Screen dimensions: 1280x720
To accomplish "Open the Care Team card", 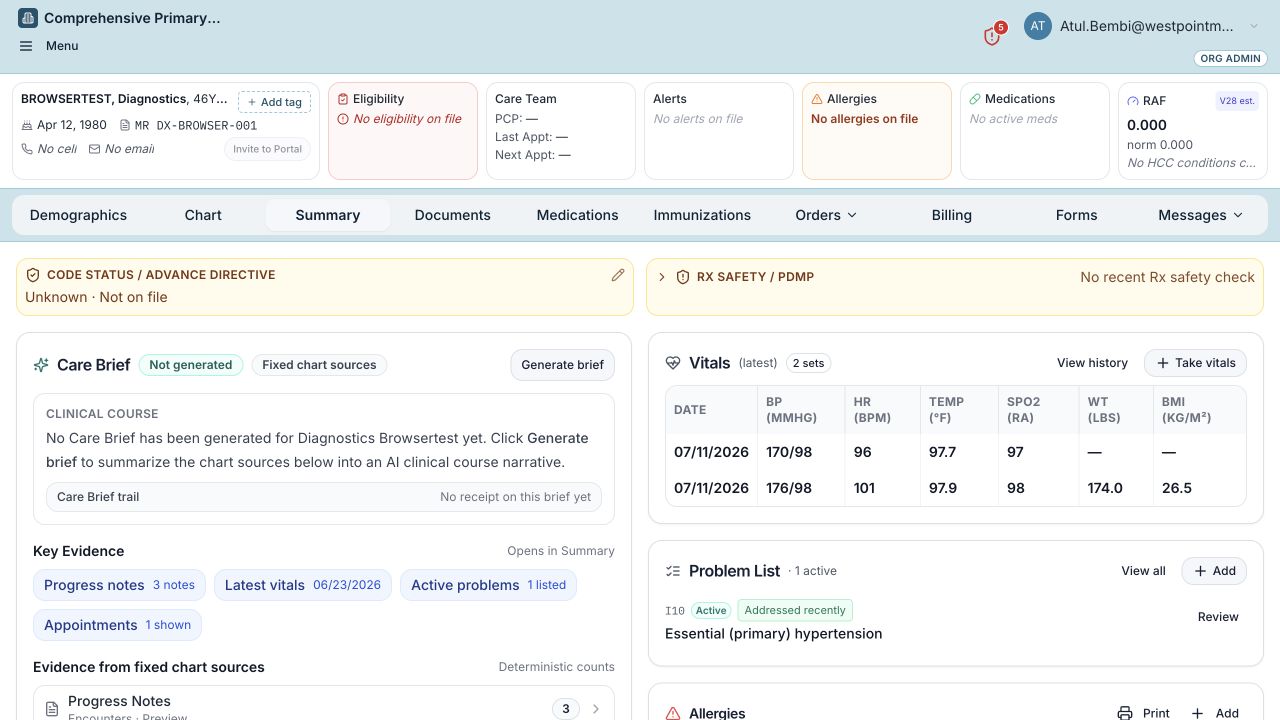I will pyautogui.click(x=560, y=131).
